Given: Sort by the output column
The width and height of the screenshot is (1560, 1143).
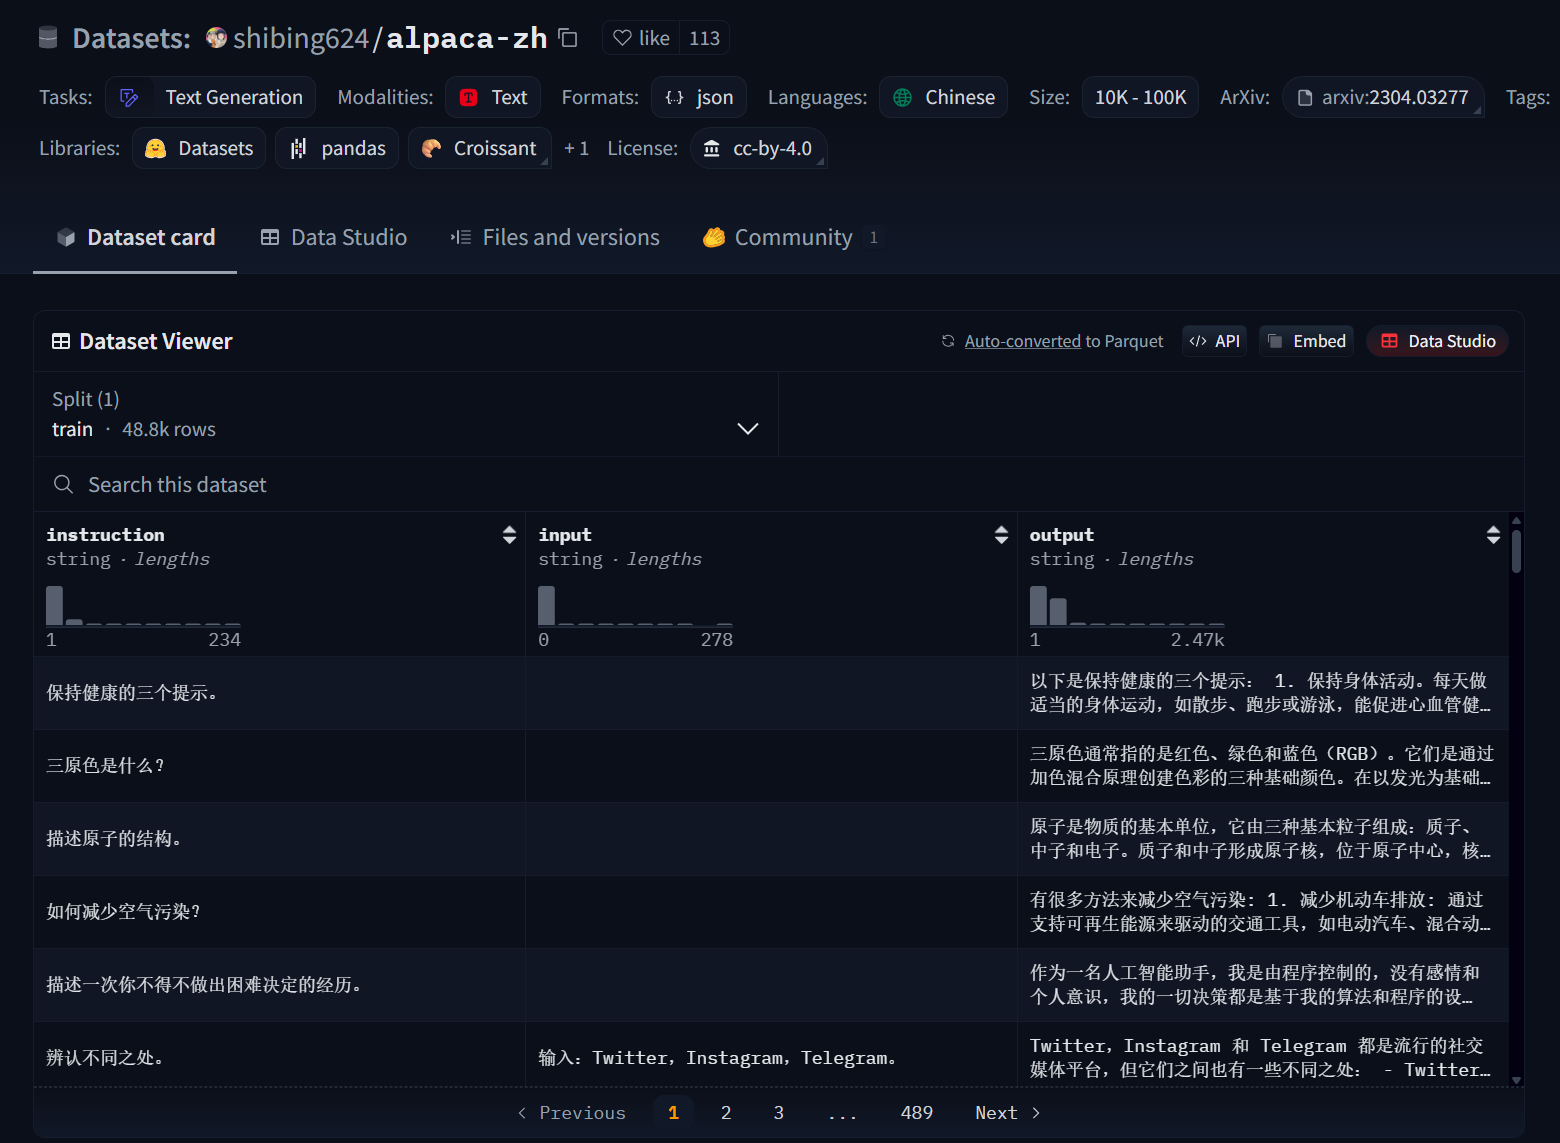Looking at the screenshot, I should click(x=1493, y=535).
